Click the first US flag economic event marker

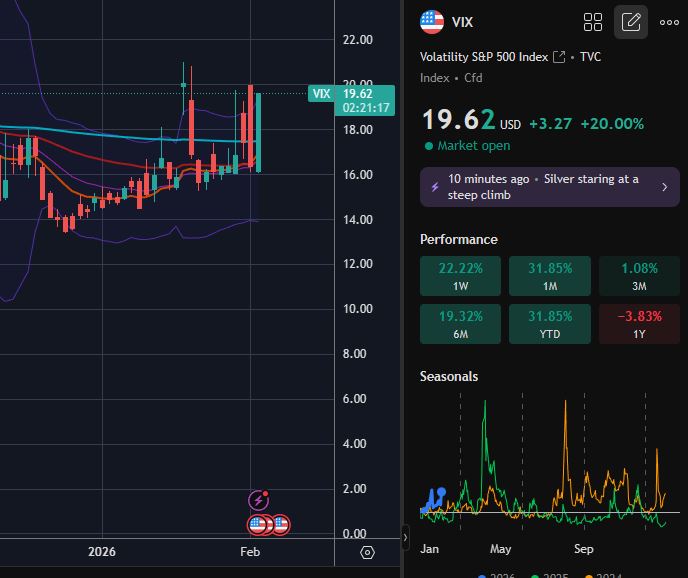click(x=258, y=525)
